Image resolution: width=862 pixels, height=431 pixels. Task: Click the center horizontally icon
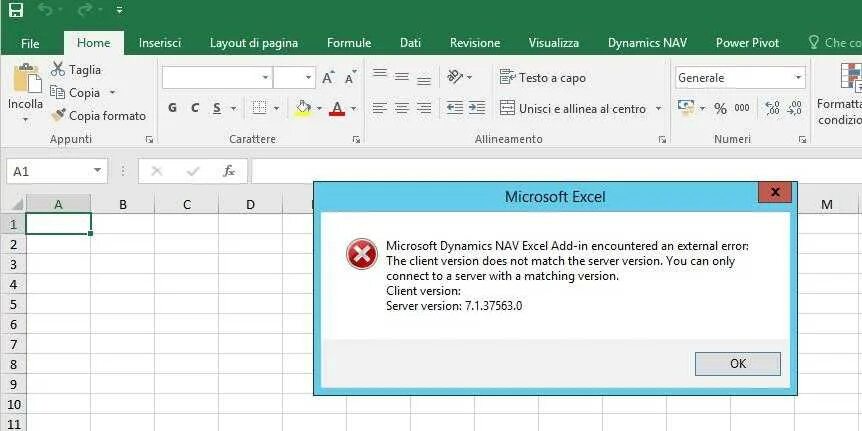402,108
